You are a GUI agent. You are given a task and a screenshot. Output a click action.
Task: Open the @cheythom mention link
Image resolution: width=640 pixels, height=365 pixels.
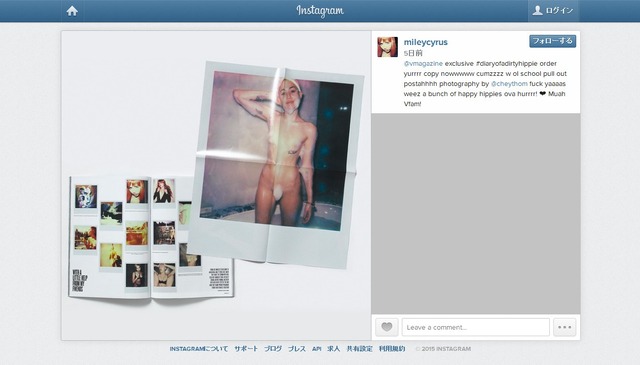[509, 84]
